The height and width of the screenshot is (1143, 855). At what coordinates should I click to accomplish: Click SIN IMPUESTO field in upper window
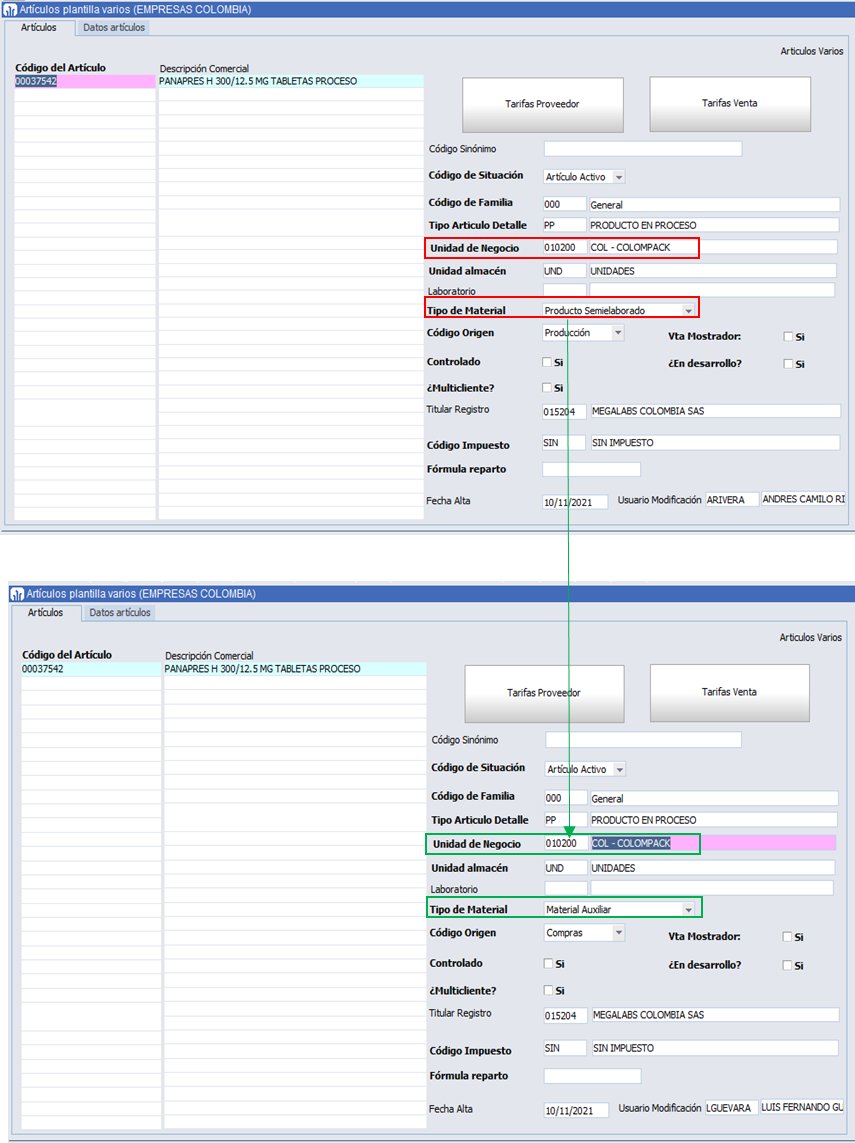[715, 443]
